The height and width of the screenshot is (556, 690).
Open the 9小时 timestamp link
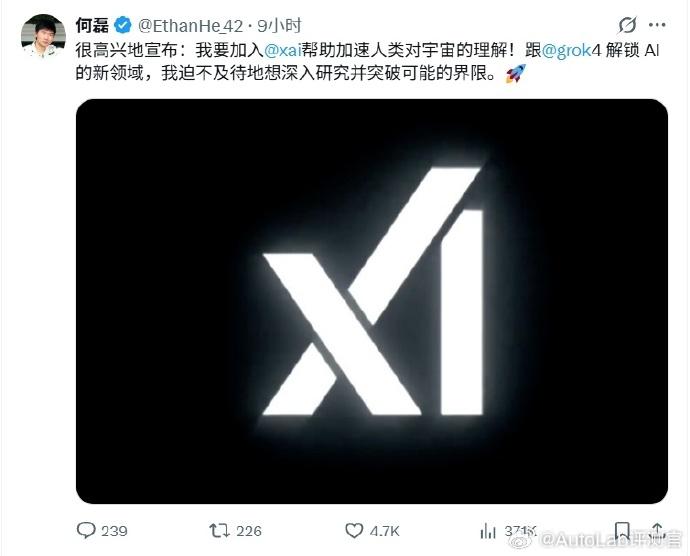coord(279,26)
